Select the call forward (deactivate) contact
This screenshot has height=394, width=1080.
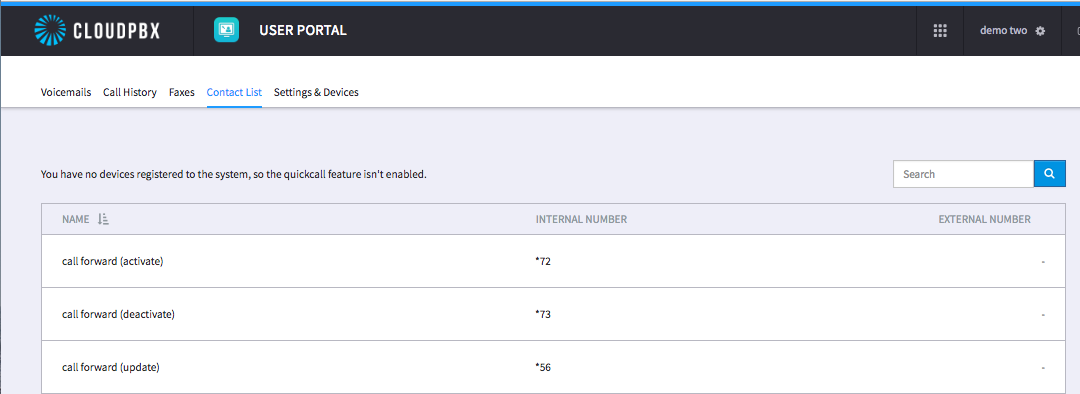point(554,315)
